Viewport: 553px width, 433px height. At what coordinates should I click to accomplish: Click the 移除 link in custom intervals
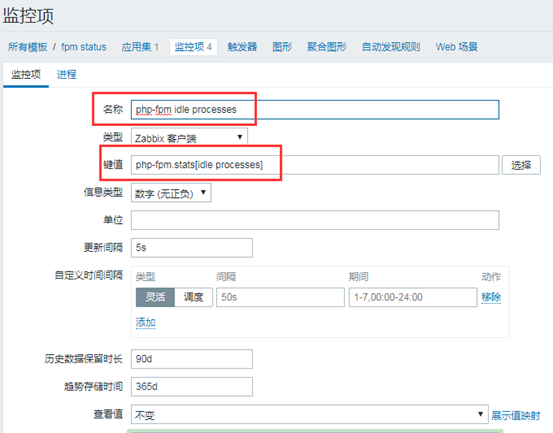tap(491, 297)
